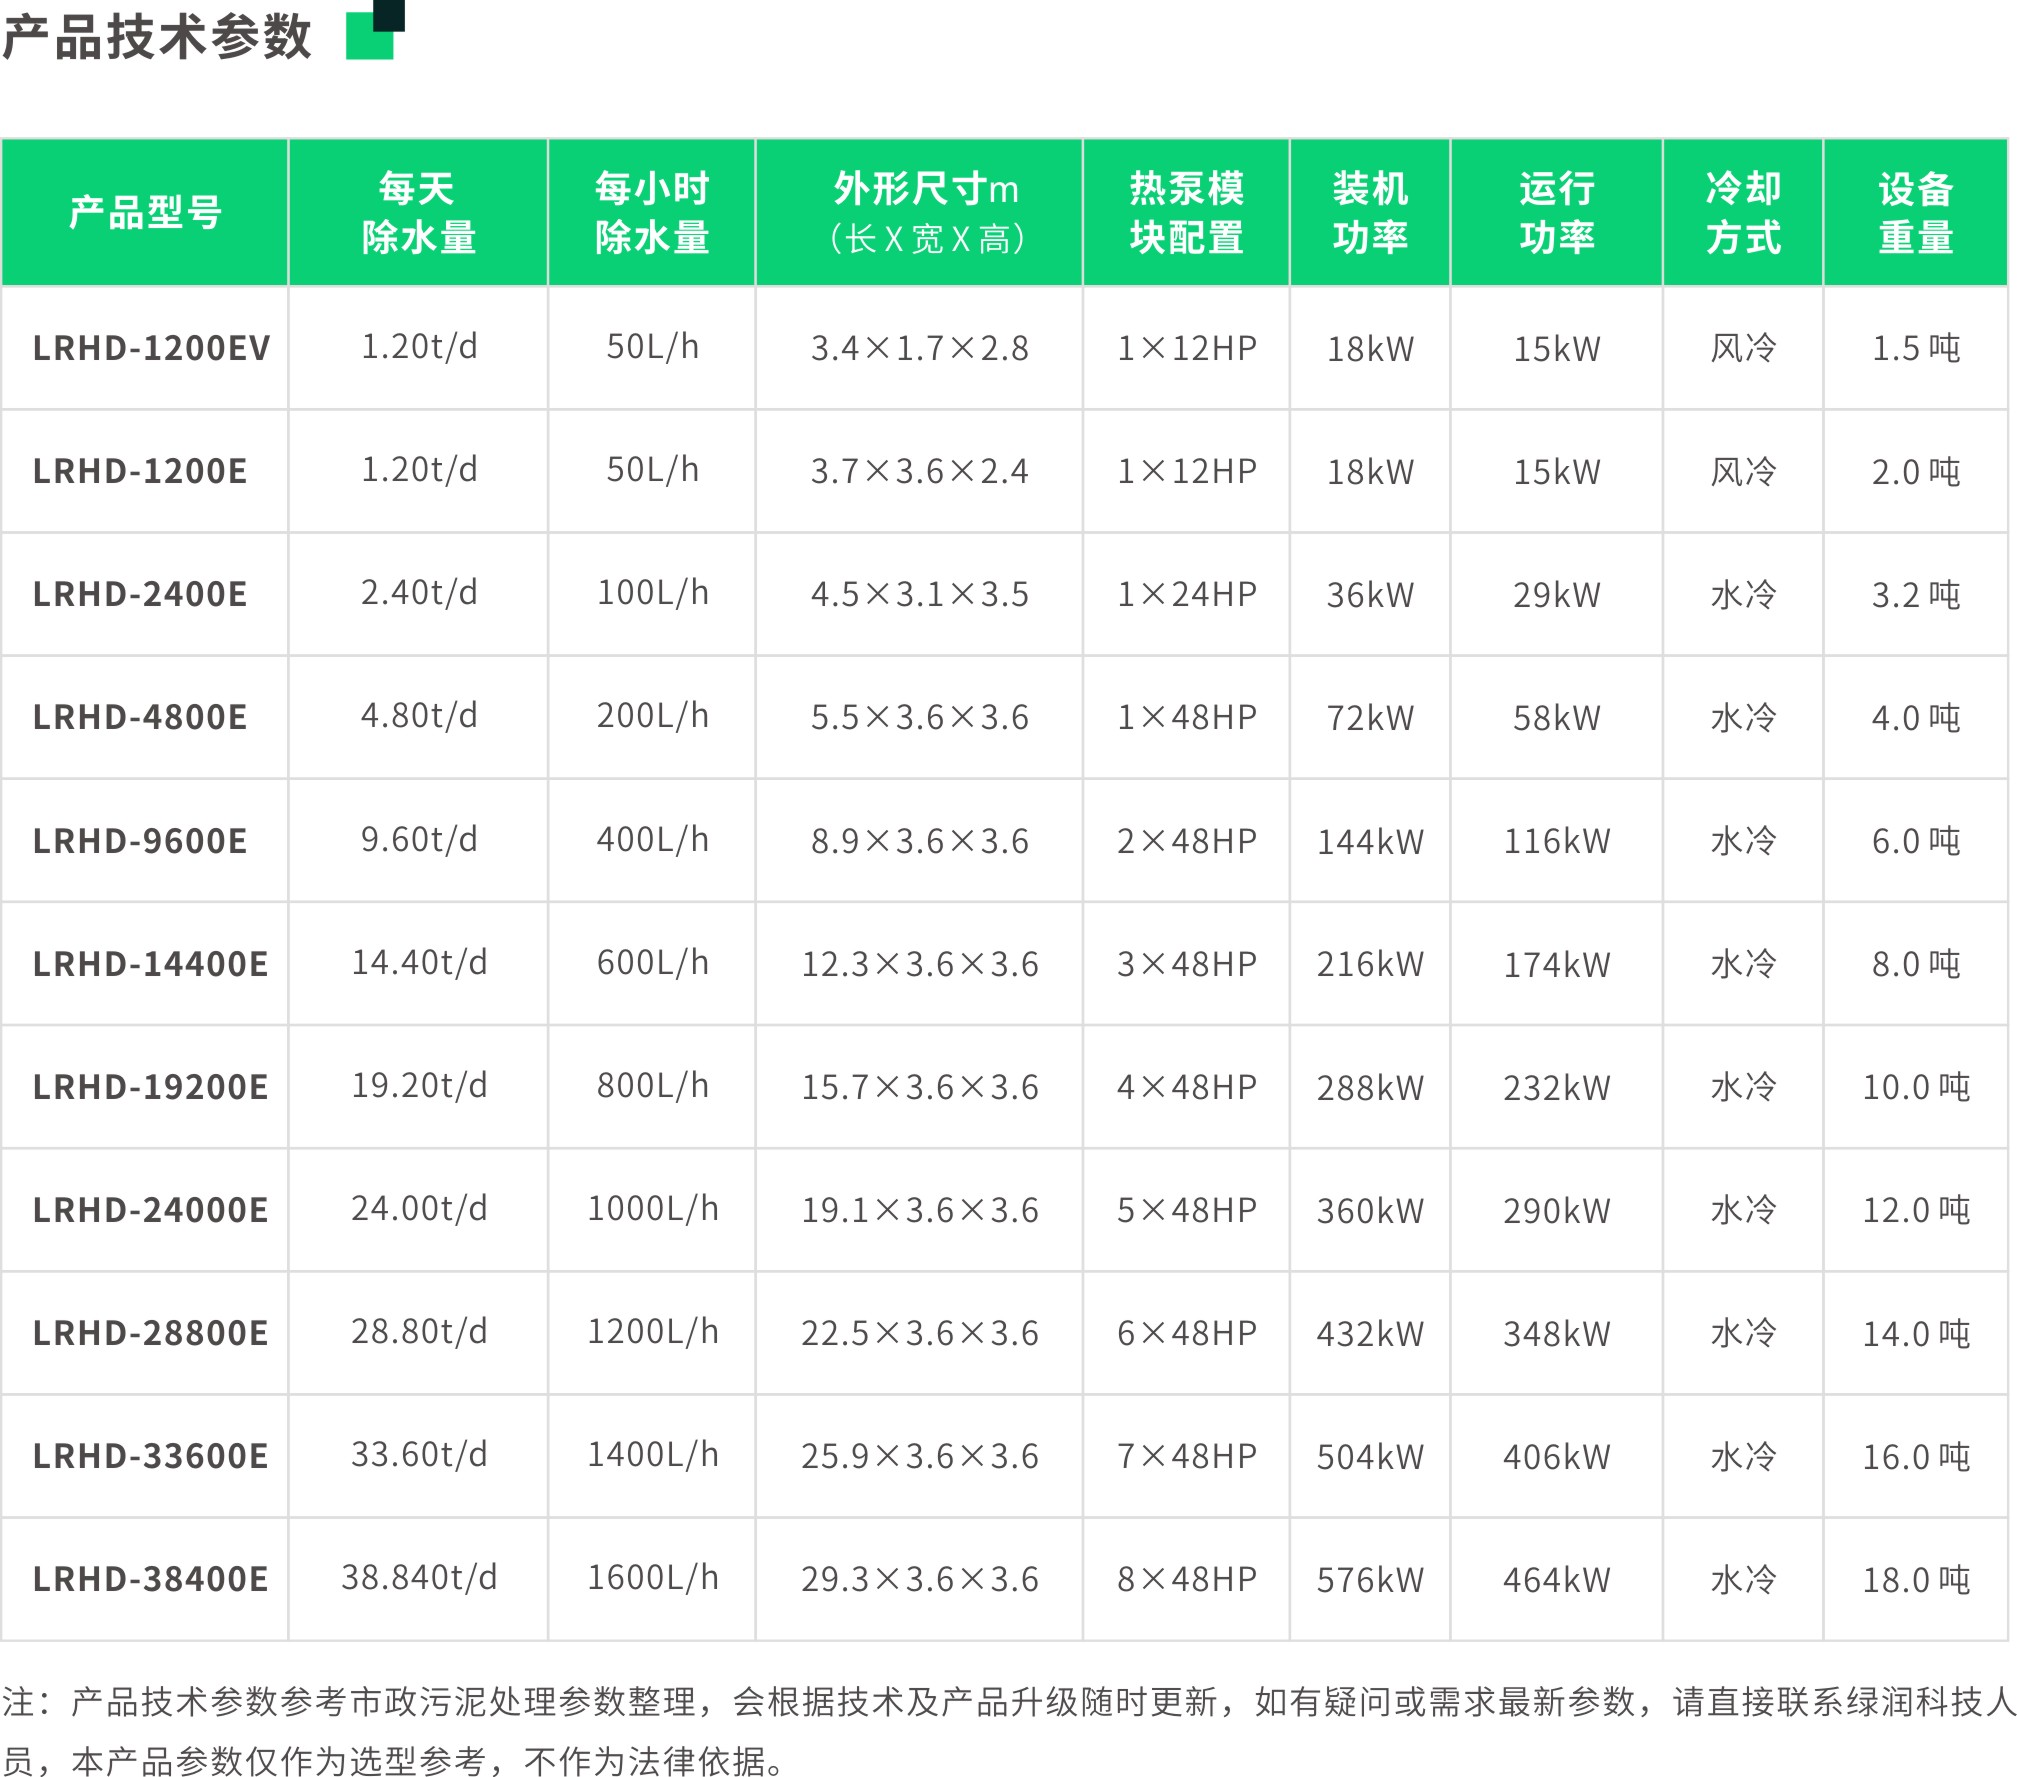Screen dimensions: 2017x1777
Task: Click the 外形尺寸m header cell
Action: [x=919, y=213]
